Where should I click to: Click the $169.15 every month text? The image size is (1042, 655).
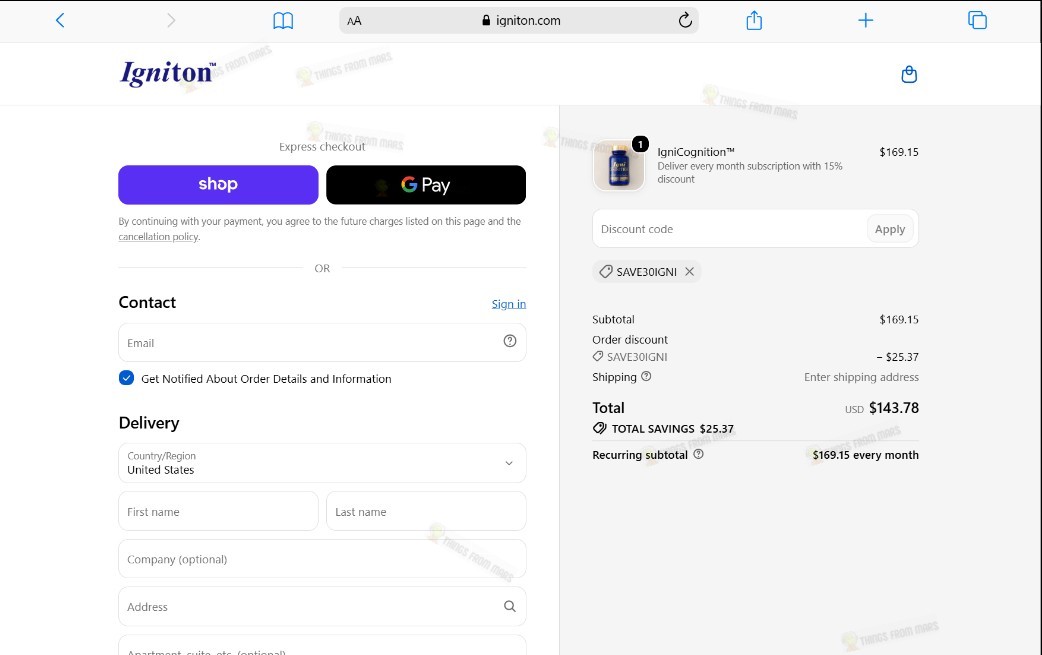pos(865,455)
